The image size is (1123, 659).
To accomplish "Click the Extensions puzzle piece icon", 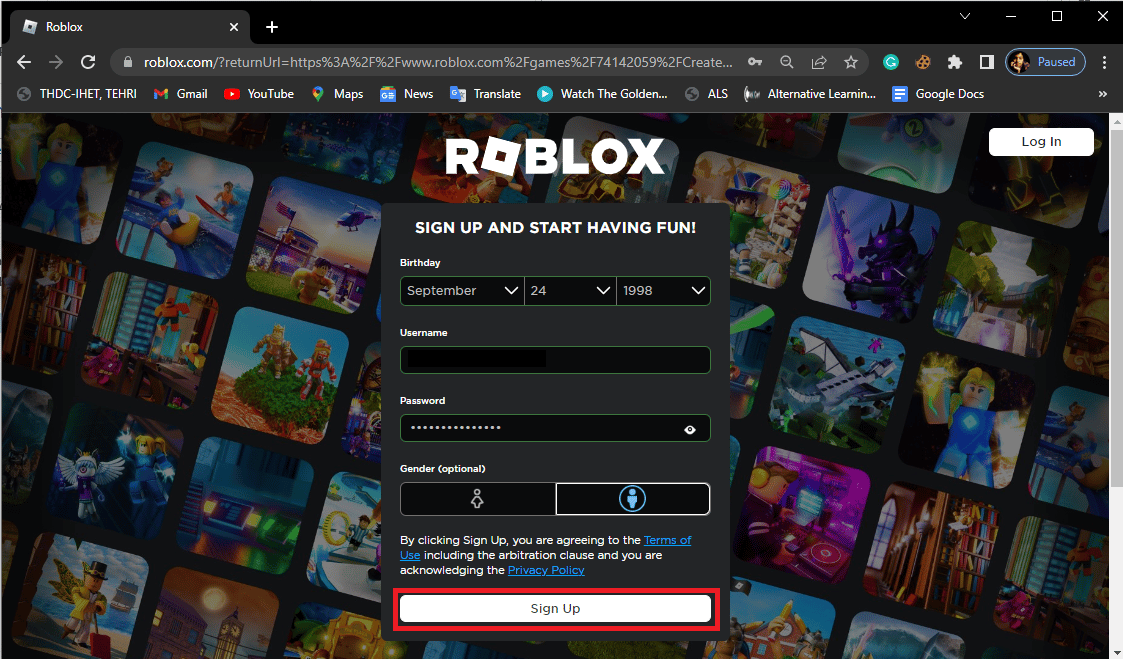I will (954, 61).
